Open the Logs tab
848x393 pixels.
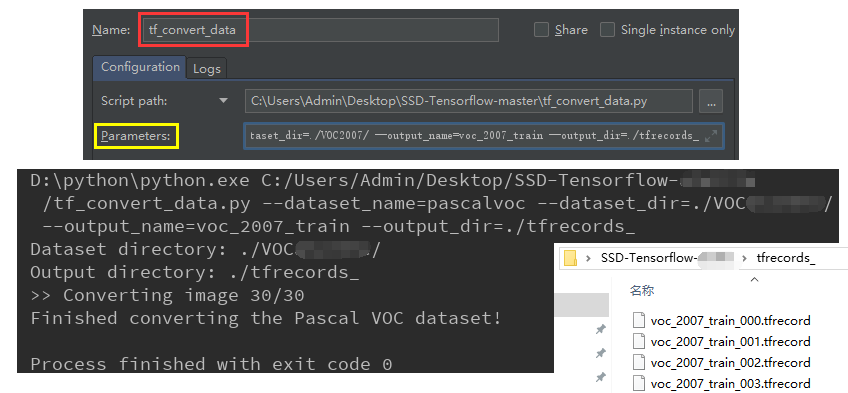coord(207,69)
